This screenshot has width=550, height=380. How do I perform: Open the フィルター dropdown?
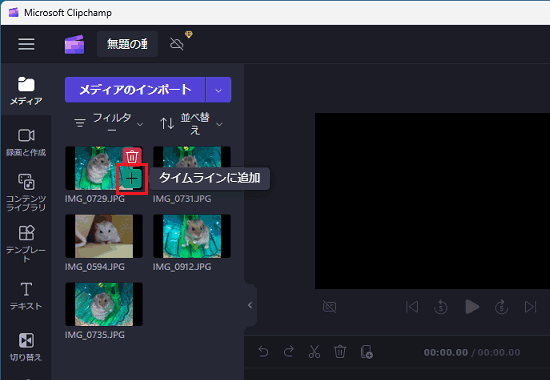(x=109, y=124)
